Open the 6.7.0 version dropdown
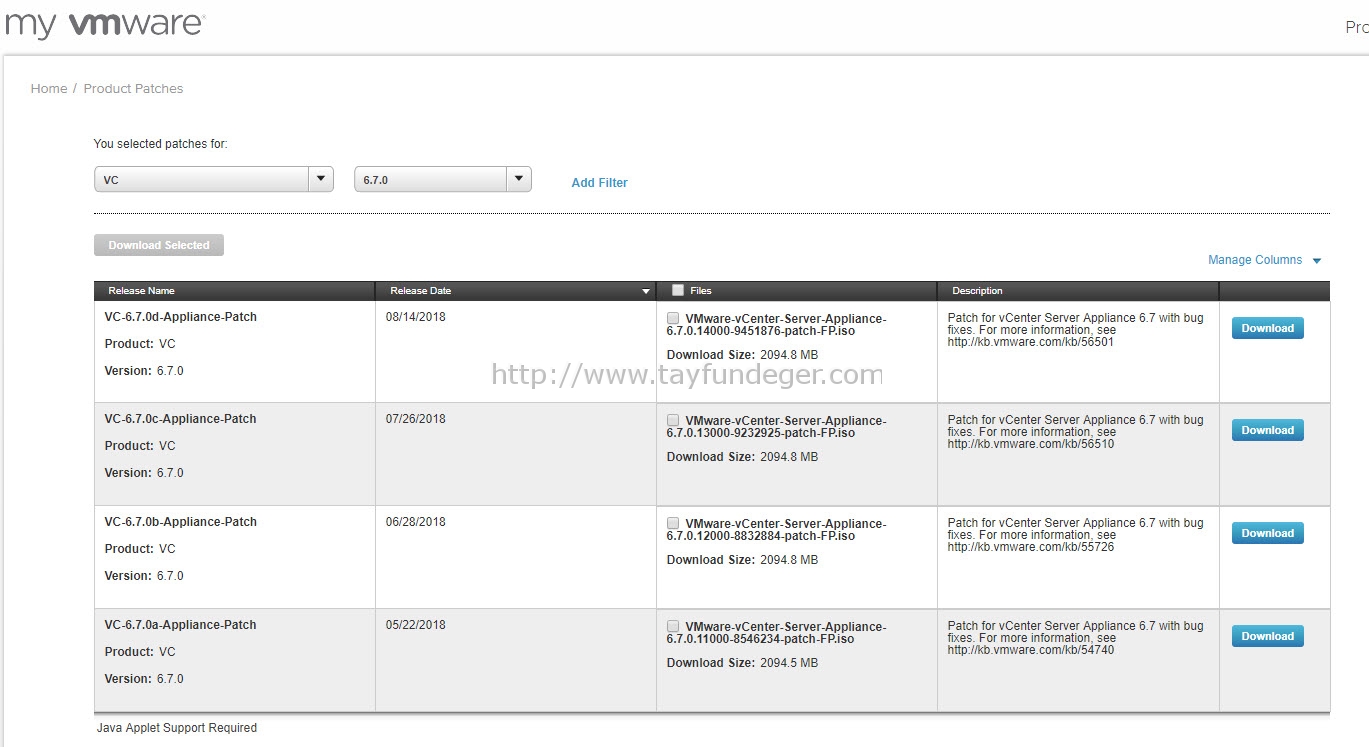Image resolution: width=1369 pixels, height=747 pixels. 443,180
